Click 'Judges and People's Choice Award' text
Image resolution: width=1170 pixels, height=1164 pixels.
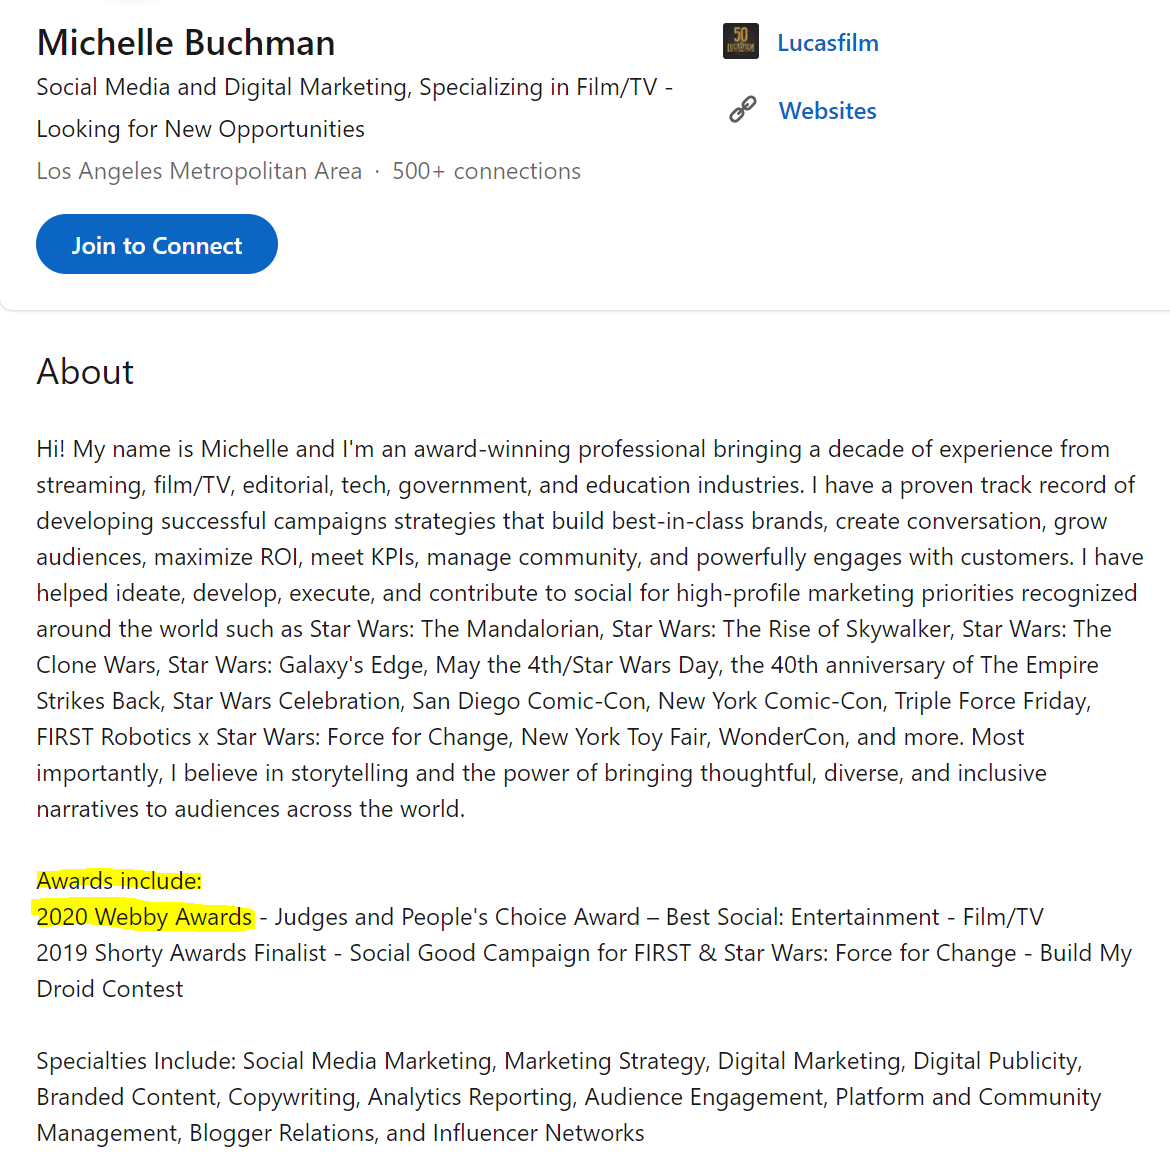click(457, 916)
